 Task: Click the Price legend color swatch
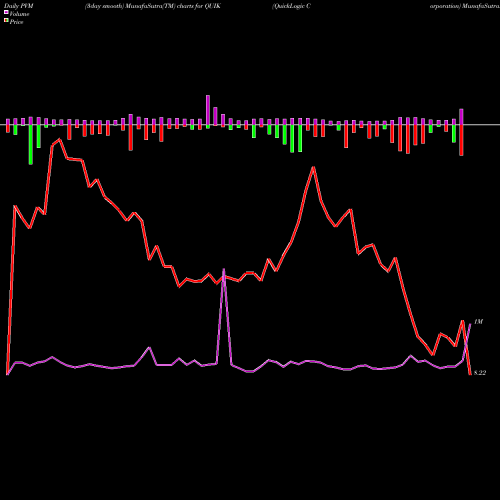click(x=6, y=21)
